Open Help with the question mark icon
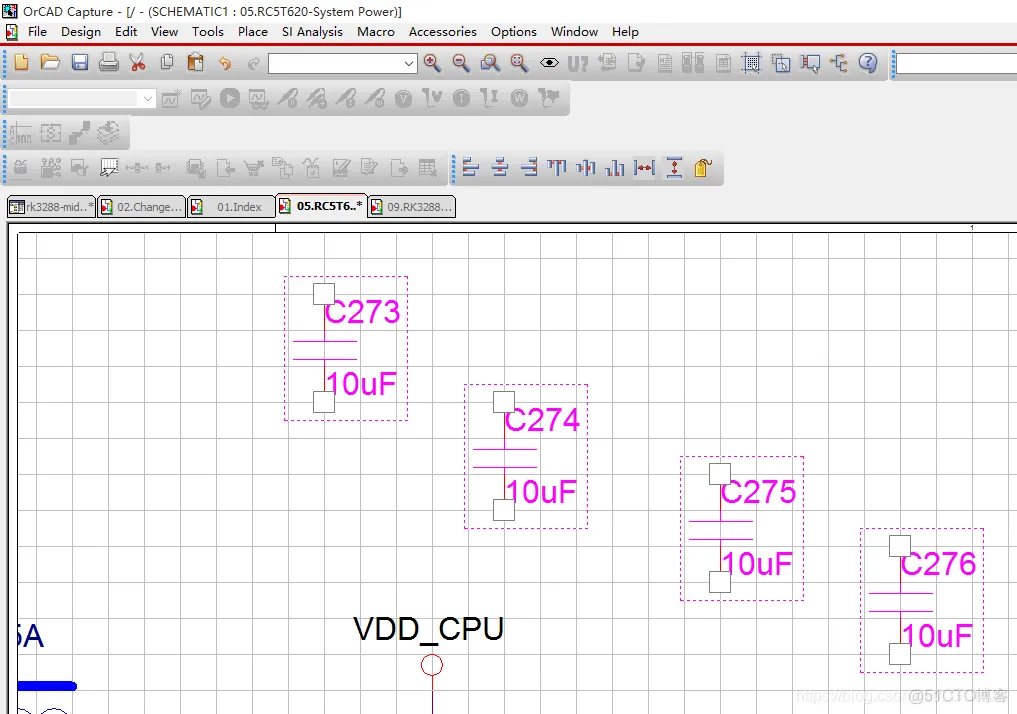Image resolution: width=1017 pixels, height=714 pixels. point(868,62)
